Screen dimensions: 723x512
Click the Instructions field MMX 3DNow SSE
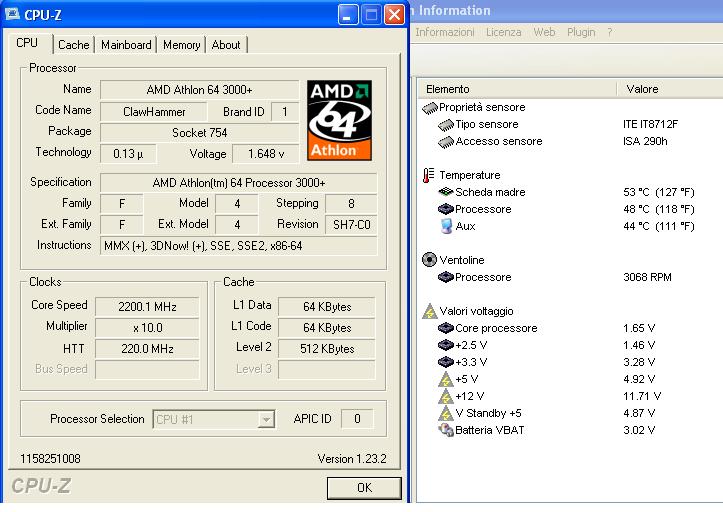[239, 246]
